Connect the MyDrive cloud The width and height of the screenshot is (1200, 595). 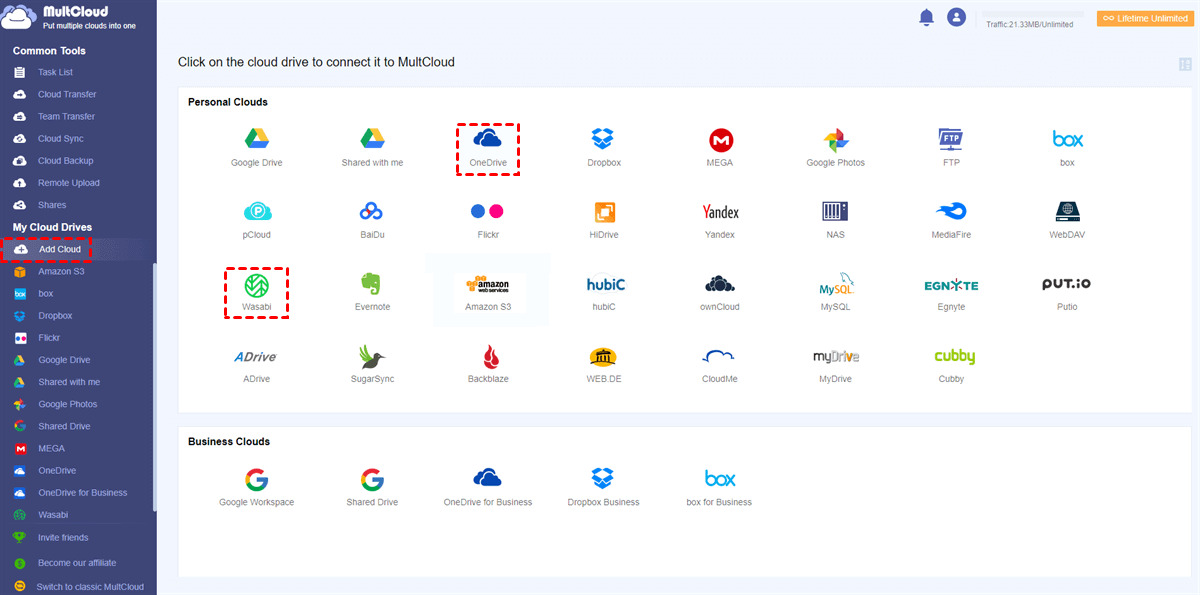835,364
